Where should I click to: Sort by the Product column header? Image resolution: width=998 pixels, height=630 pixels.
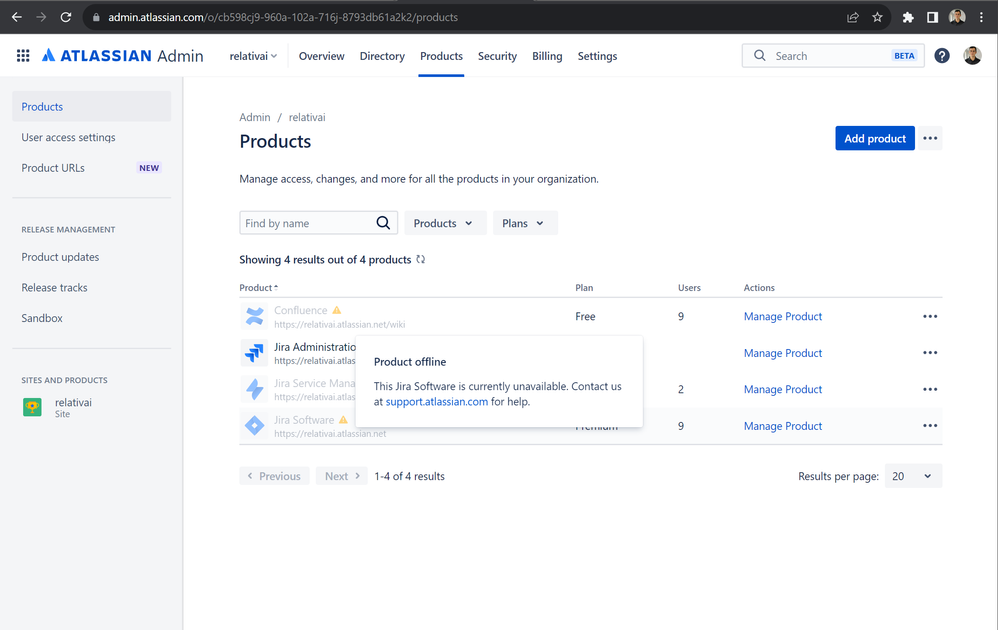point(258,288)
